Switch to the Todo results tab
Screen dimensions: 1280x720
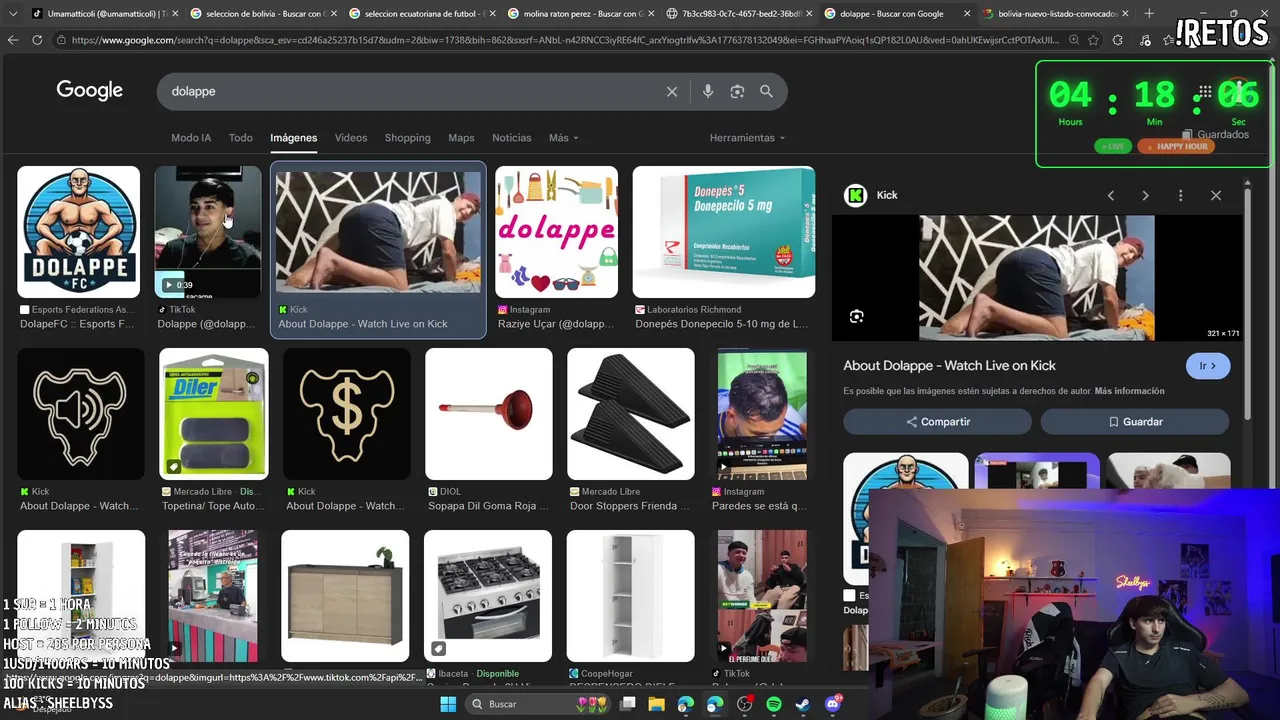(240, 138)
